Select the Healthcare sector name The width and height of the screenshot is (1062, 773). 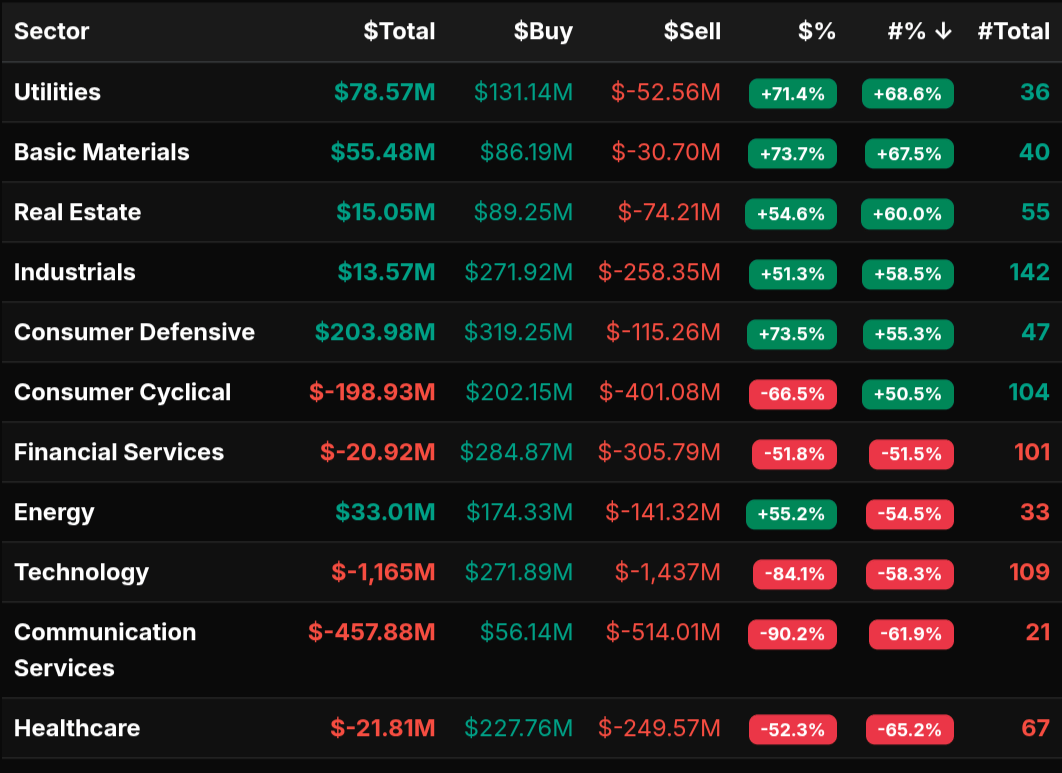click(x=77, y=728)
